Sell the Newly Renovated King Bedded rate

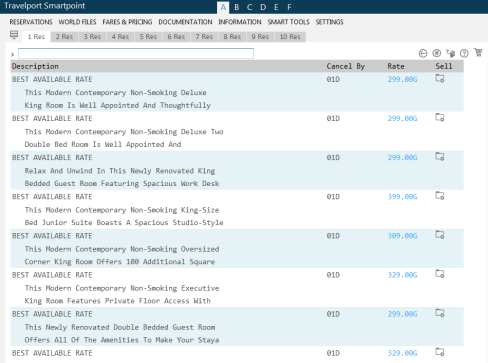click(x=440, y=157)
